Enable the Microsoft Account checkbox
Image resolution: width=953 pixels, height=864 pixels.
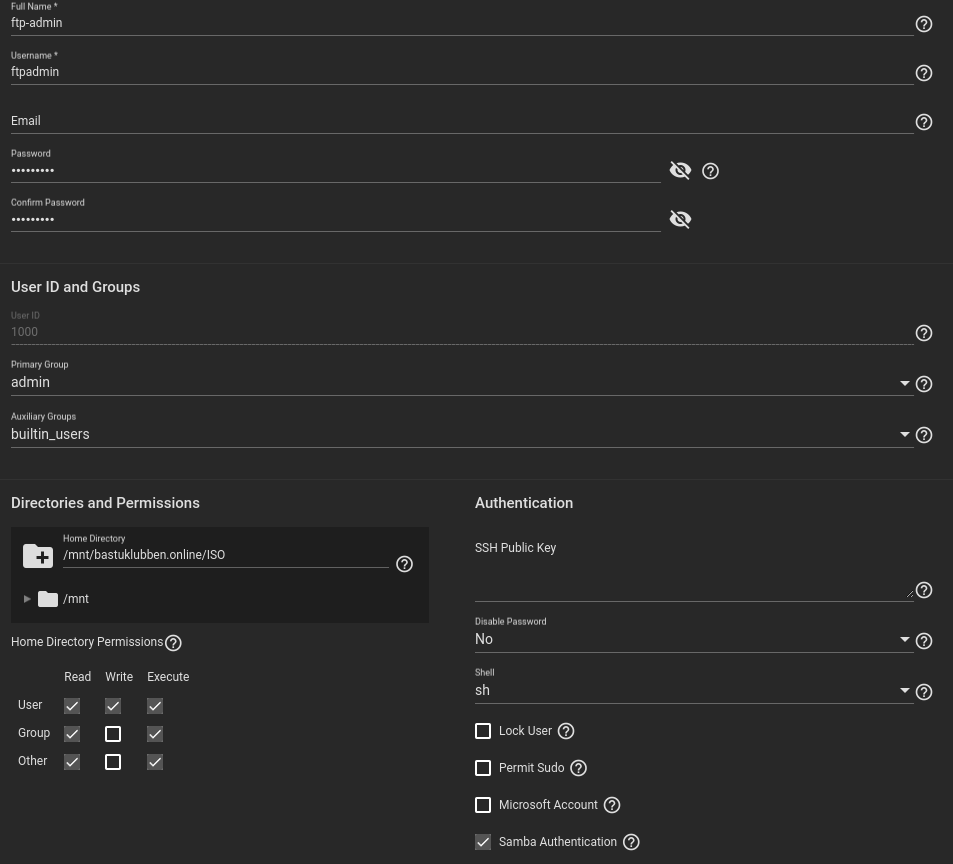click(x=483, y=805)
